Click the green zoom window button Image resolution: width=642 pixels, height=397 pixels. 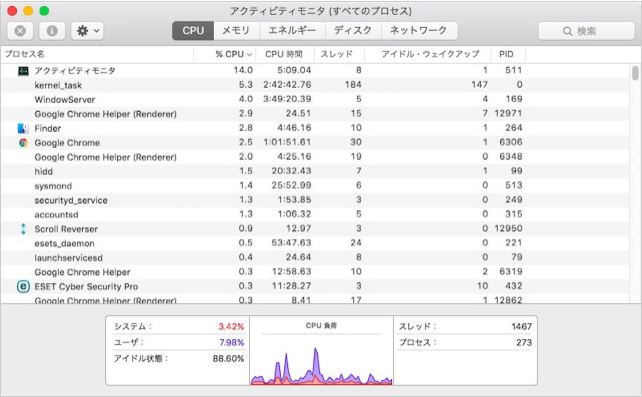pos(44,11)
